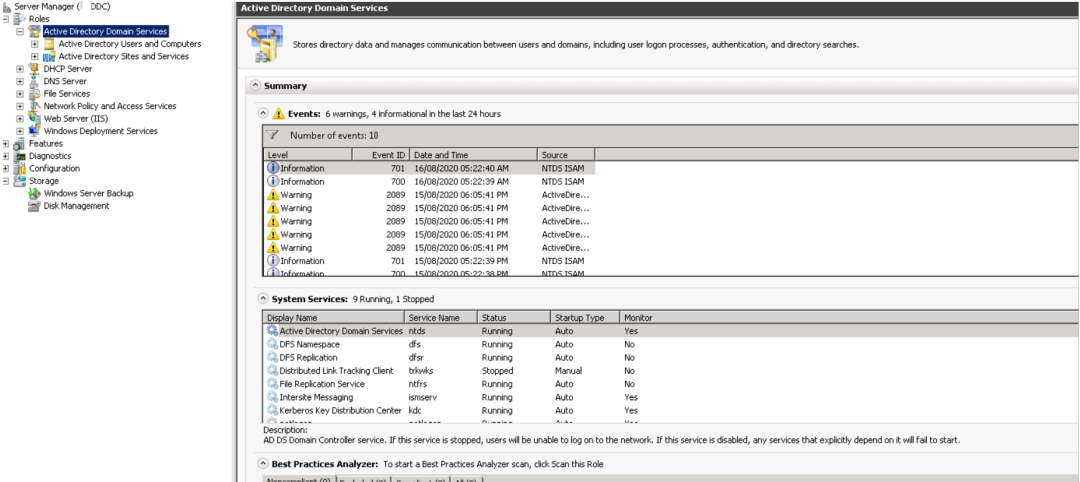Click the File Services icon
Viewport: 1080px width, 482px height.
click(x=34, y=94)
